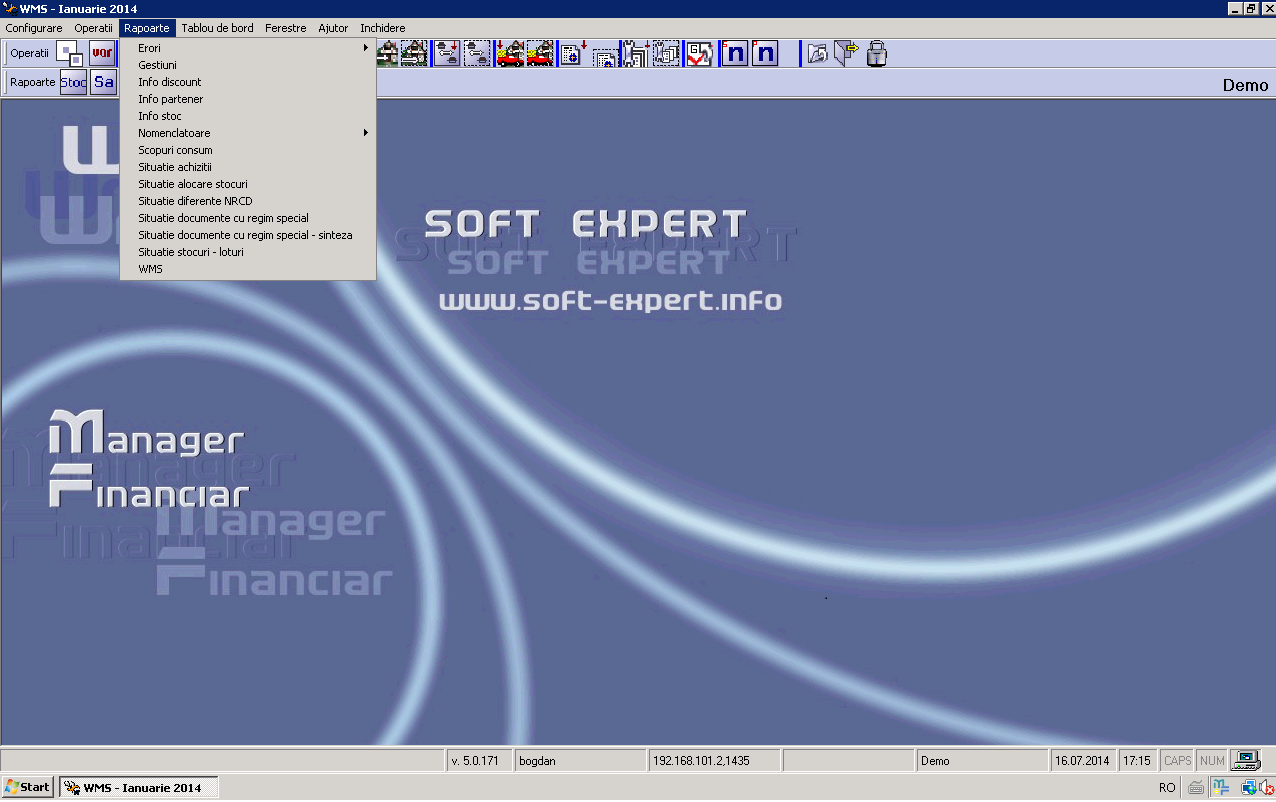Click the folder refresh icon in toolbar
This screenshot has width=1276, height=802.
pos(818,53)
